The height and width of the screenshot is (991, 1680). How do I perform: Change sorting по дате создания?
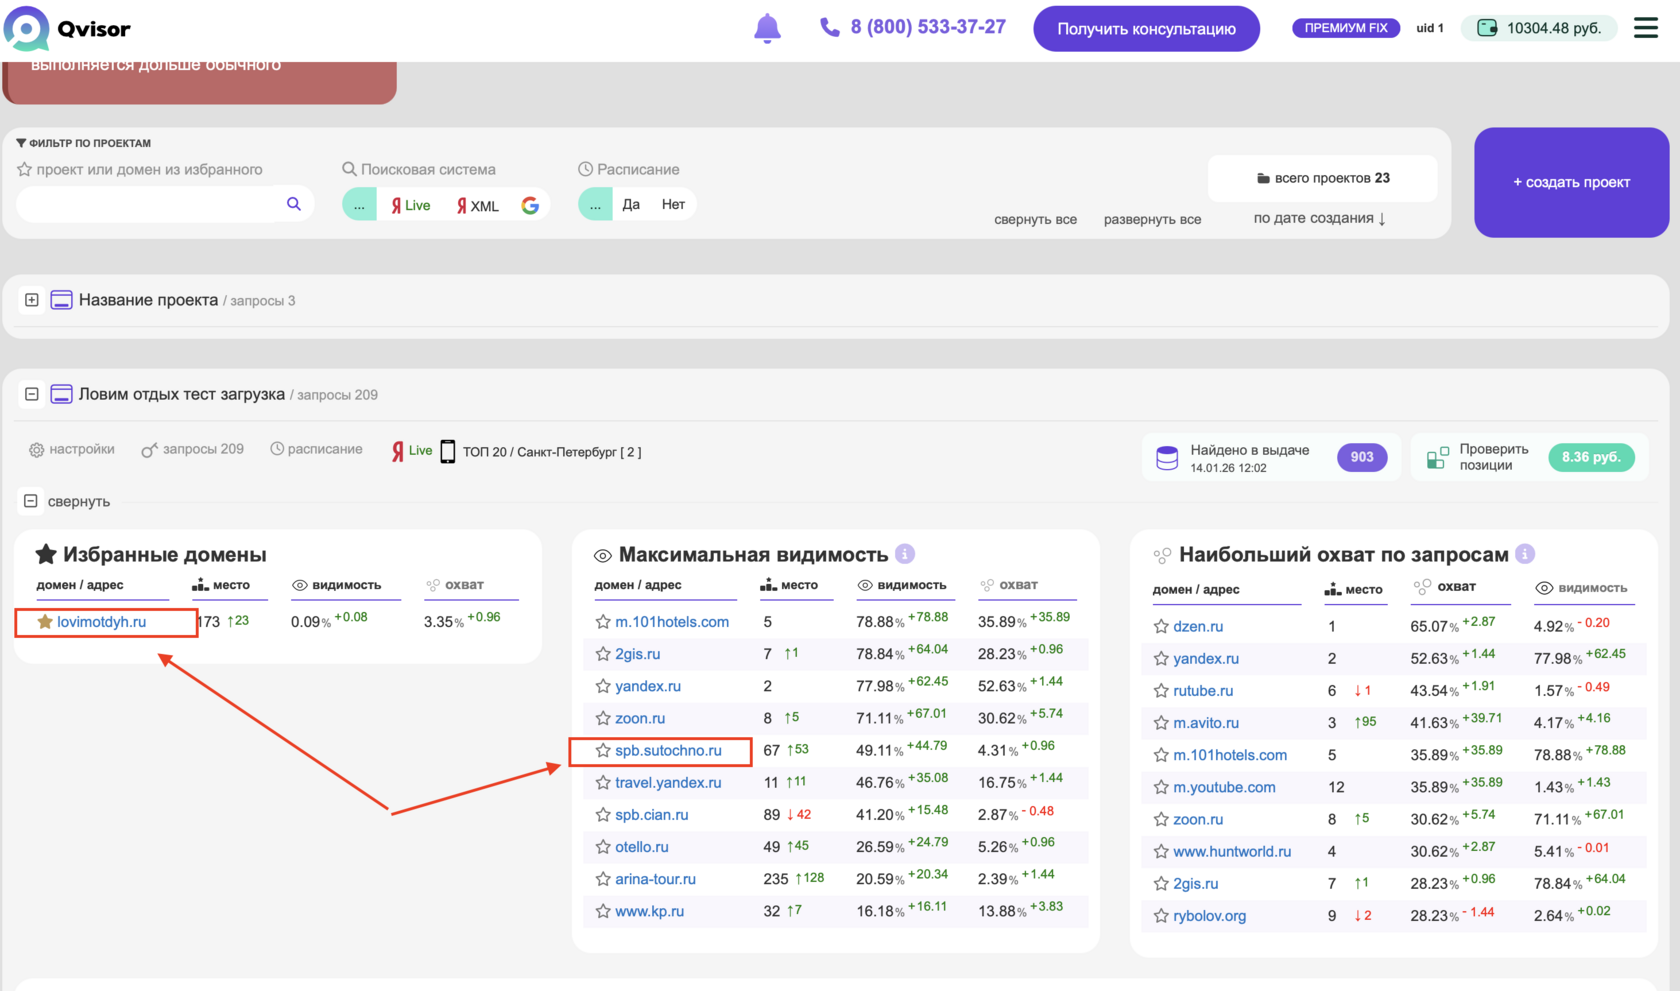[x=1320, y=218]
